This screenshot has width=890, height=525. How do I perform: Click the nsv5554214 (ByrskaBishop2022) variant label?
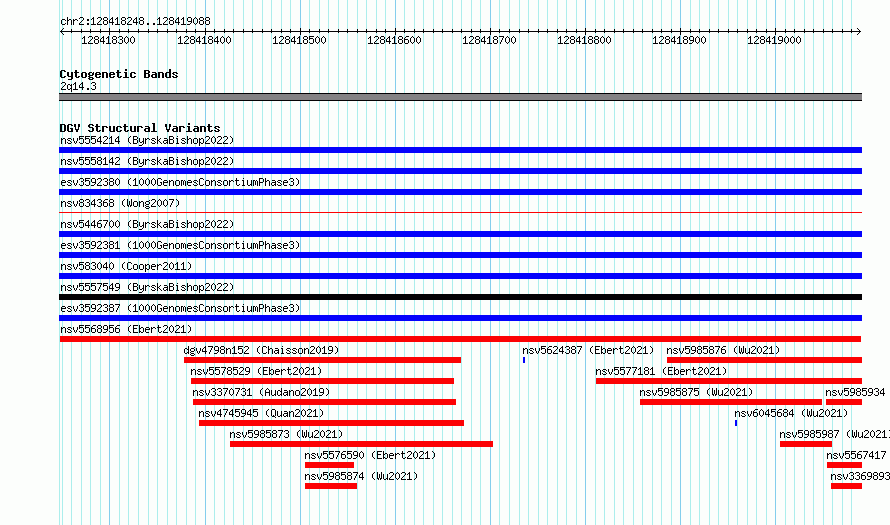point(147,140)
